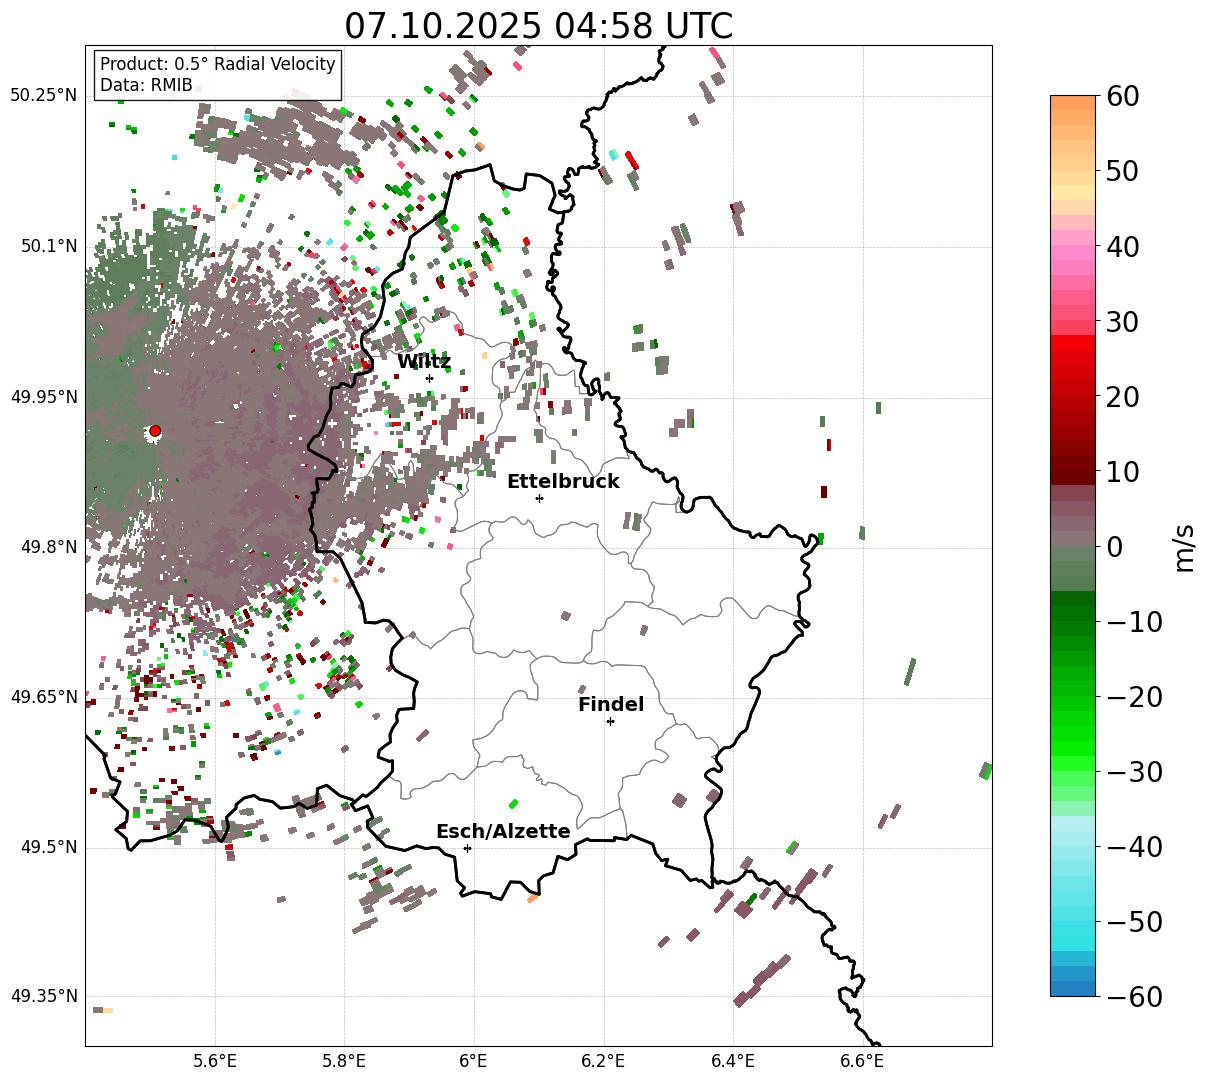Click the colorbar value 40
Image resolution: width=1207 pixels, height=1081 pixels.
(1124, 246)
